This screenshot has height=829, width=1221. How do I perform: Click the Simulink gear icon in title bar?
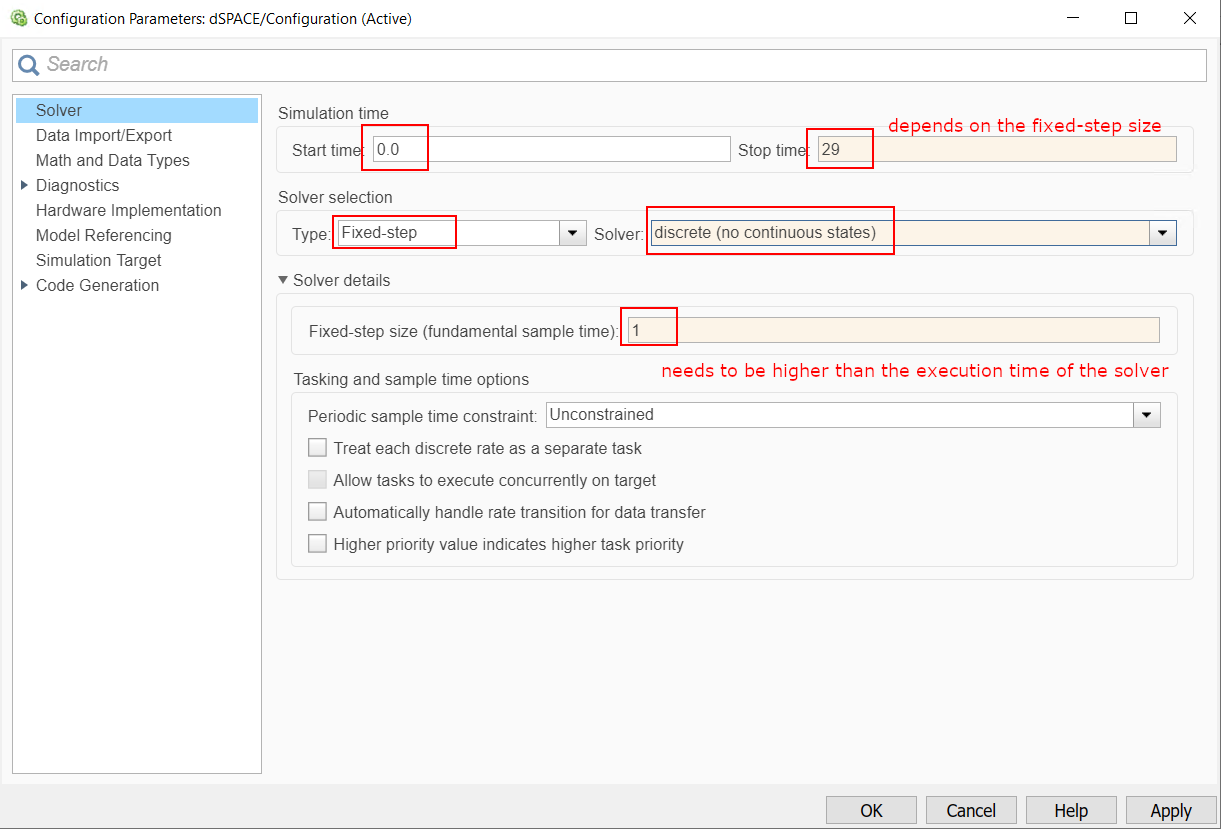pyautogui.click(x=18, y=18)
